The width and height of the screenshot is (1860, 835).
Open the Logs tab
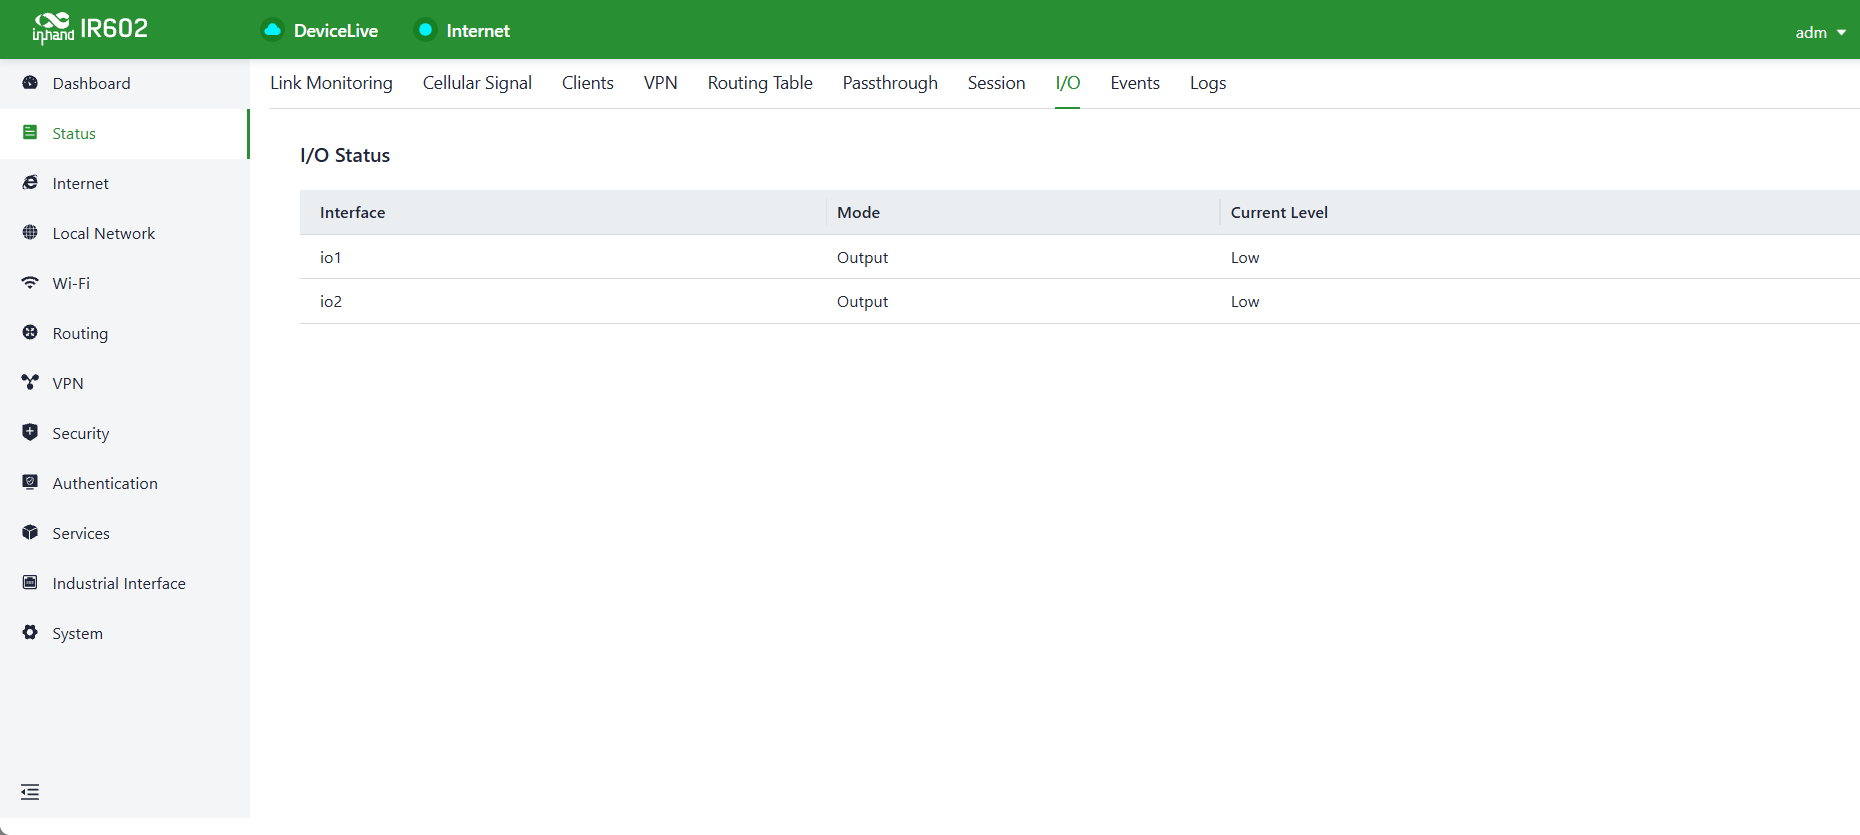click(1208, 83)
